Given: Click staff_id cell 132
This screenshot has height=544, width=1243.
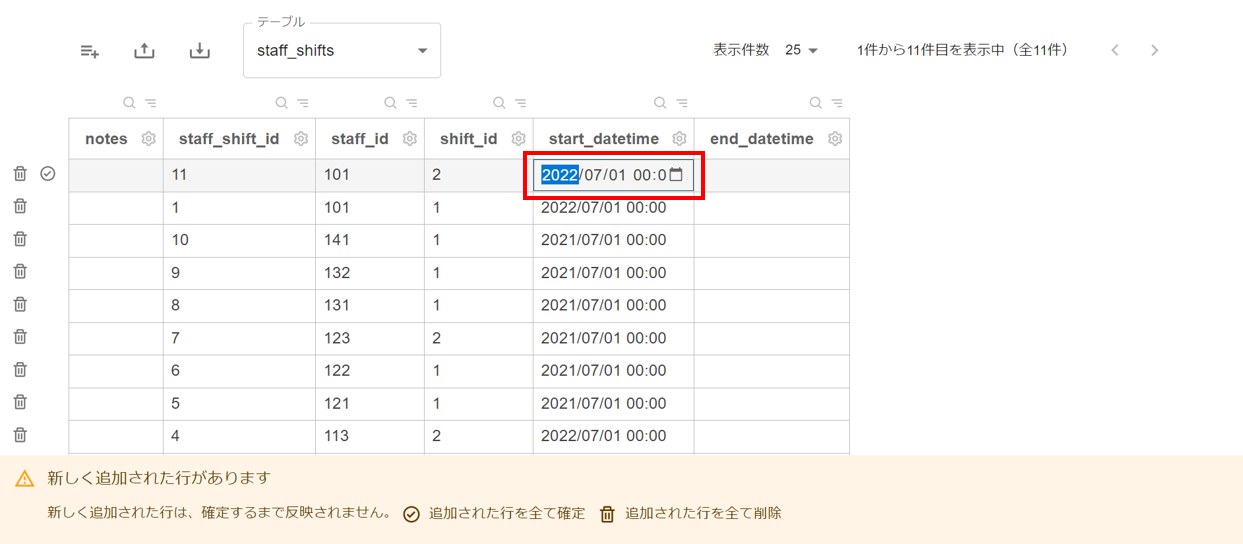Looking at the screenshot, I should (x=370, y=273).
